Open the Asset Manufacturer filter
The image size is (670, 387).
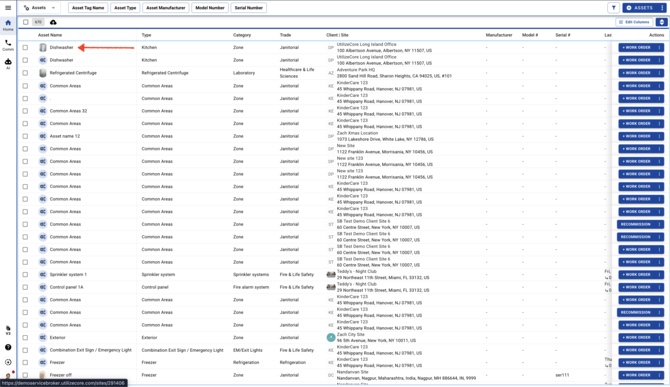166,8
